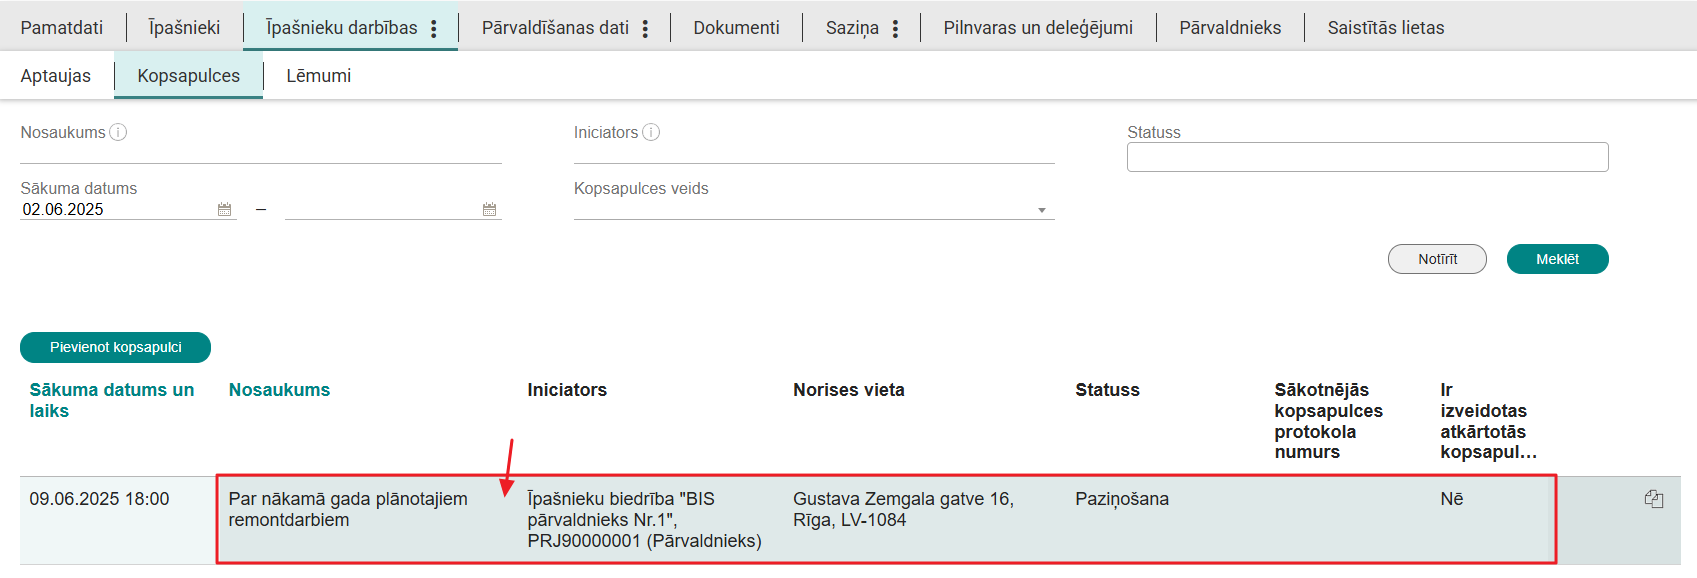Click the Notīrīt clear button

[x=1437, y=259]
